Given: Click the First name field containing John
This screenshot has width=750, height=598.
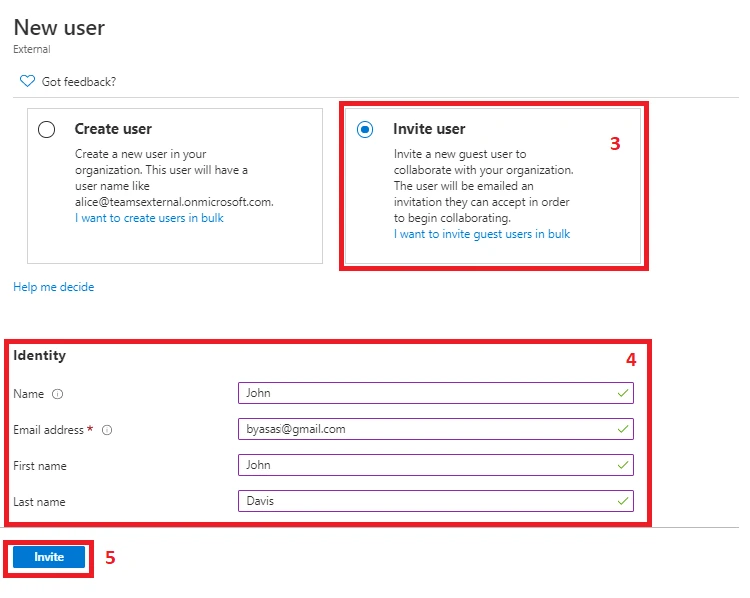Looking at the screenshot, I should tap(425, 465).
